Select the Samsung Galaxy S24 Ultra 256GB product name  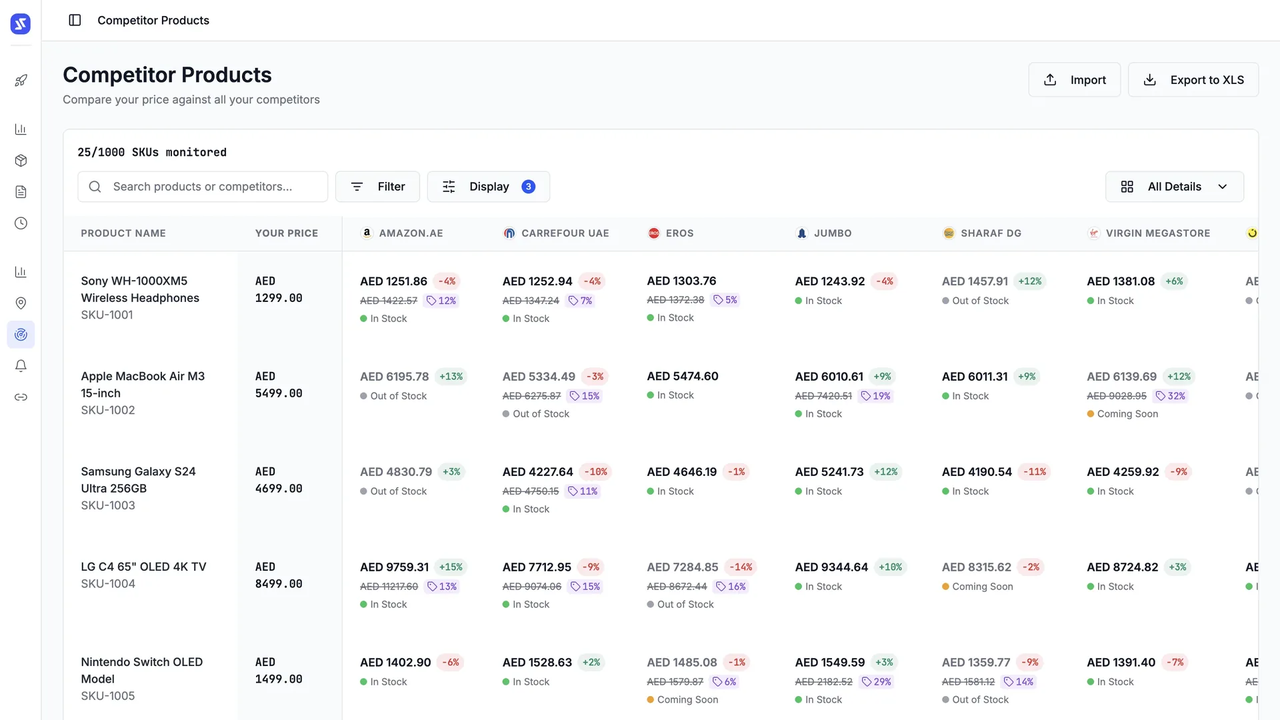pos(138,480)
